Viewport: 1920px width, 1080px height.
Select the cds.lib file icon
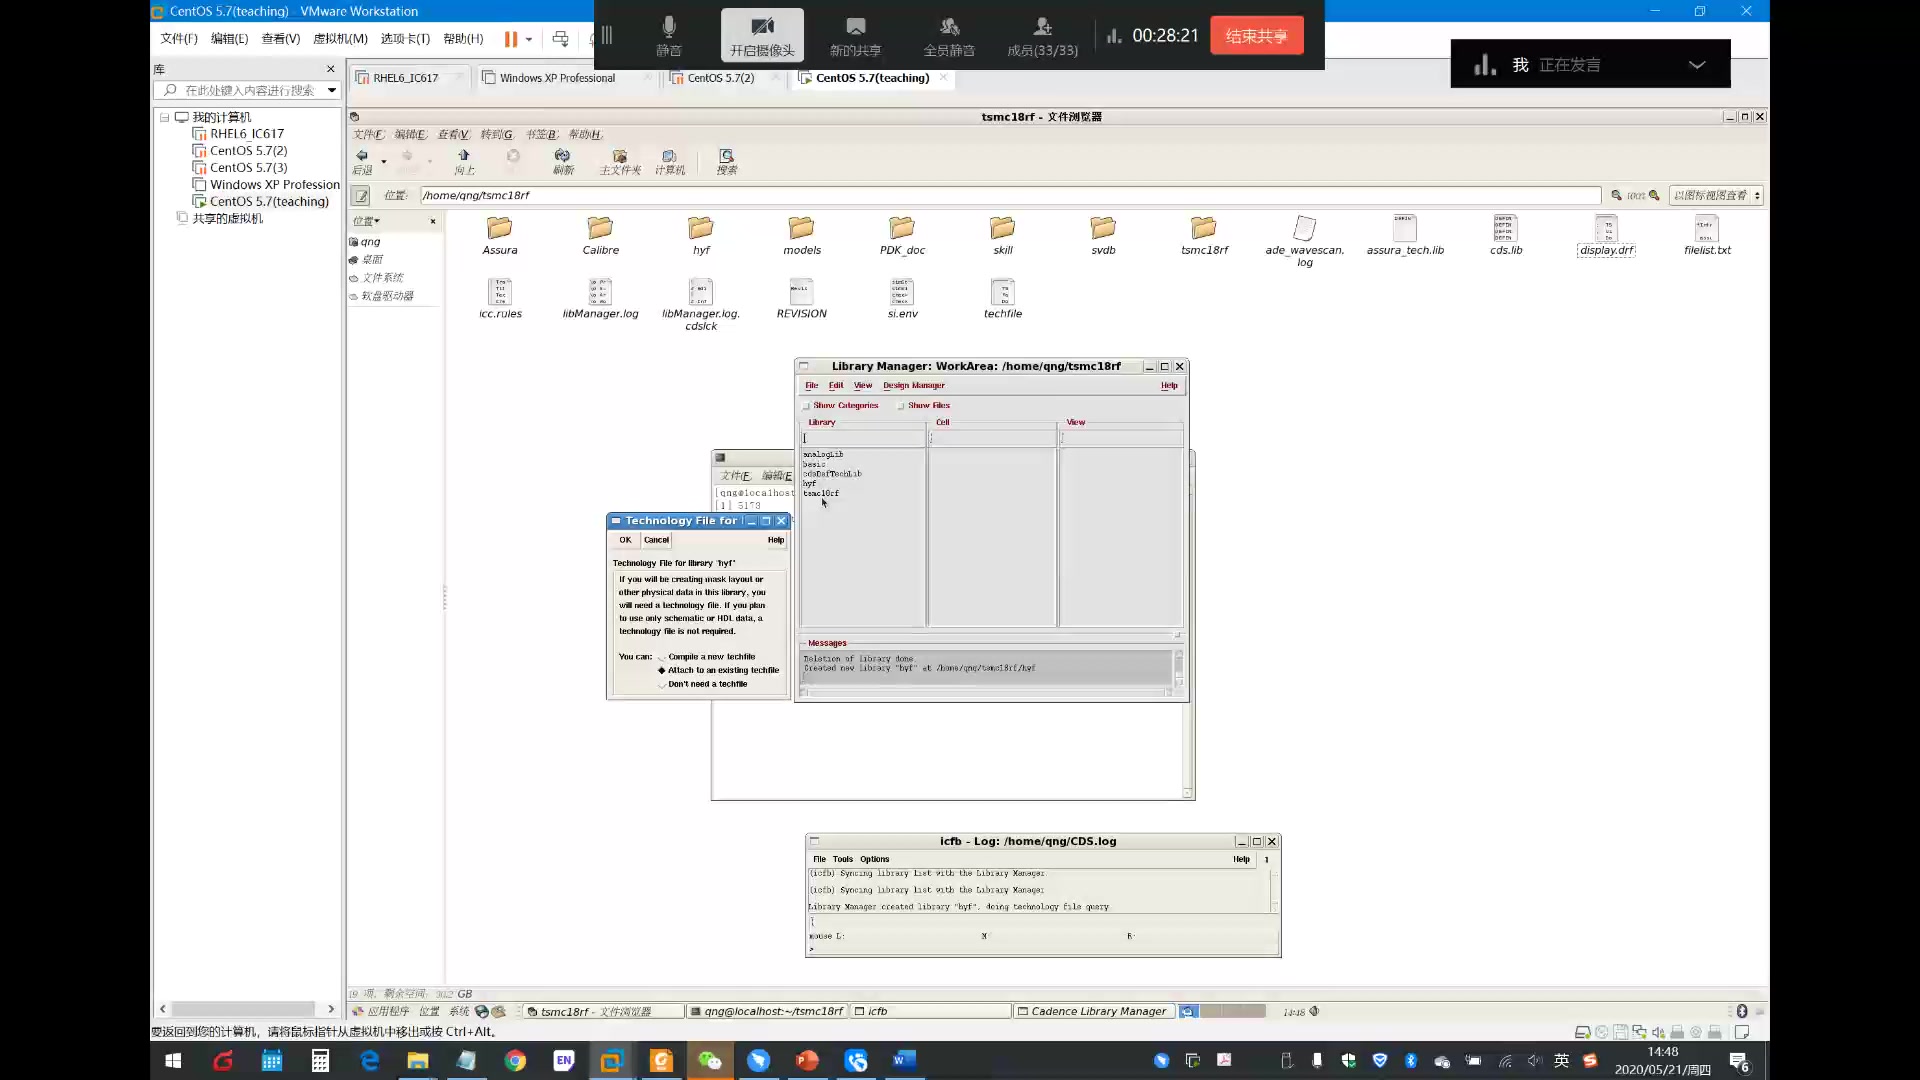click(x=1506, y=236)
